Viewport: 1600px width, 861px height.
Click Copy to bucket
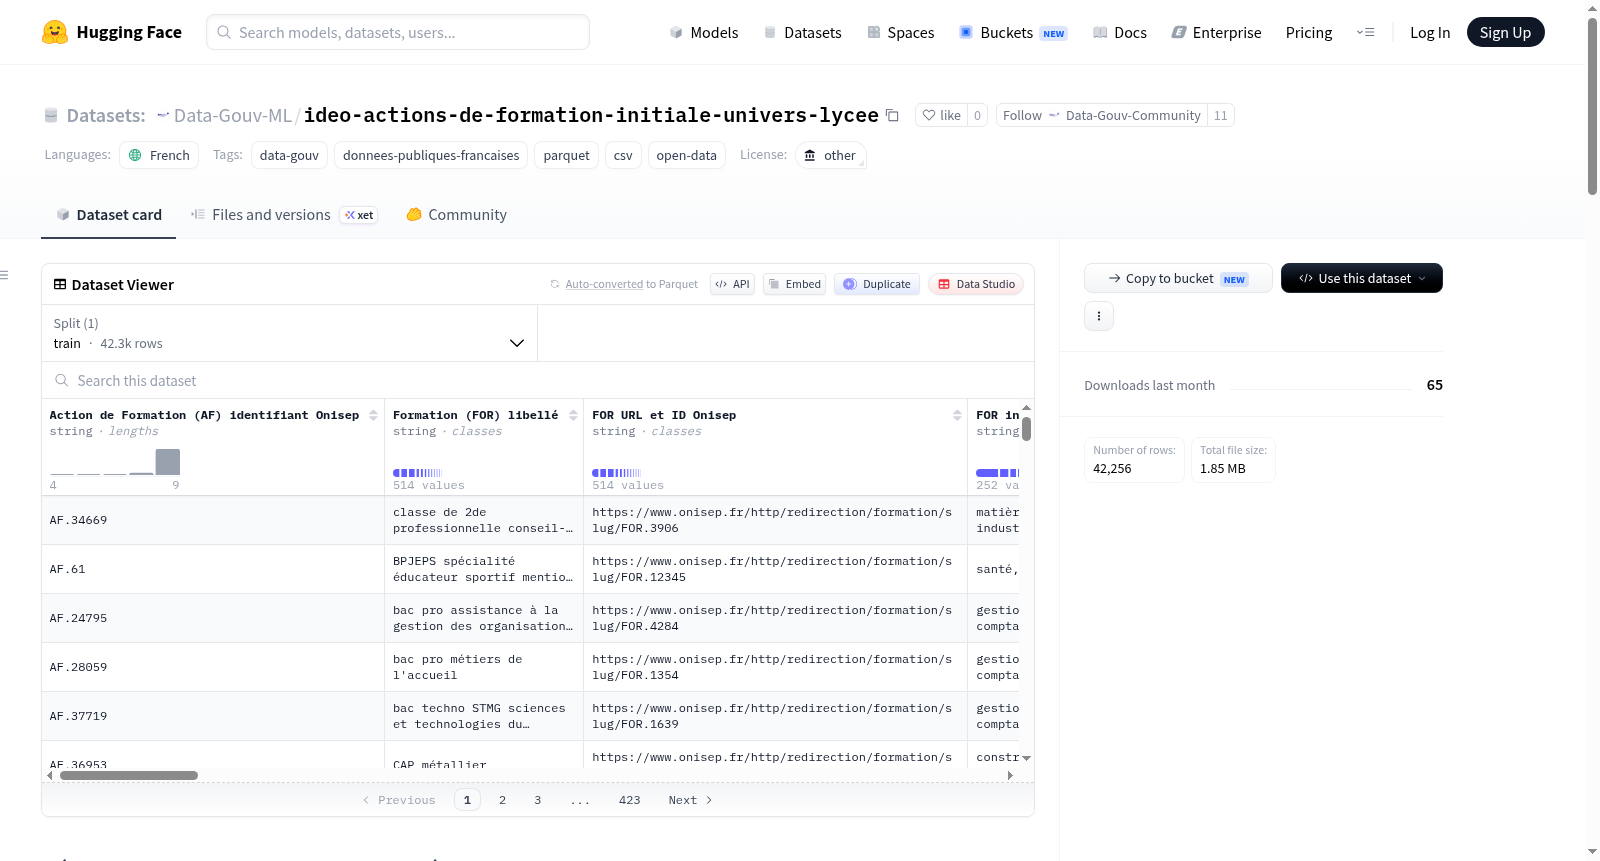pyautogui.click(x=1178, y=278)
